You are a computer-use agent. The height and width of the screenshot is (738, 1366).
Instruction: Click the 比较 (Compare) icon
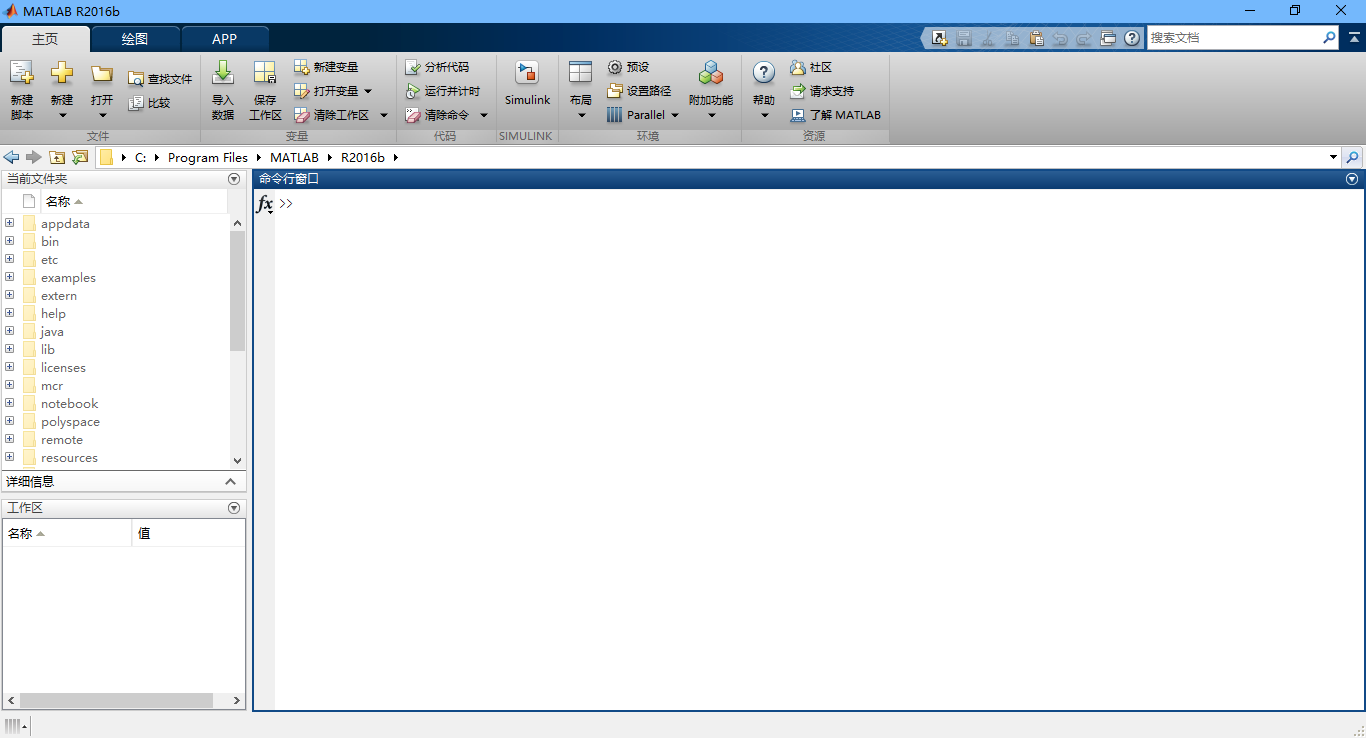point(136,103)
